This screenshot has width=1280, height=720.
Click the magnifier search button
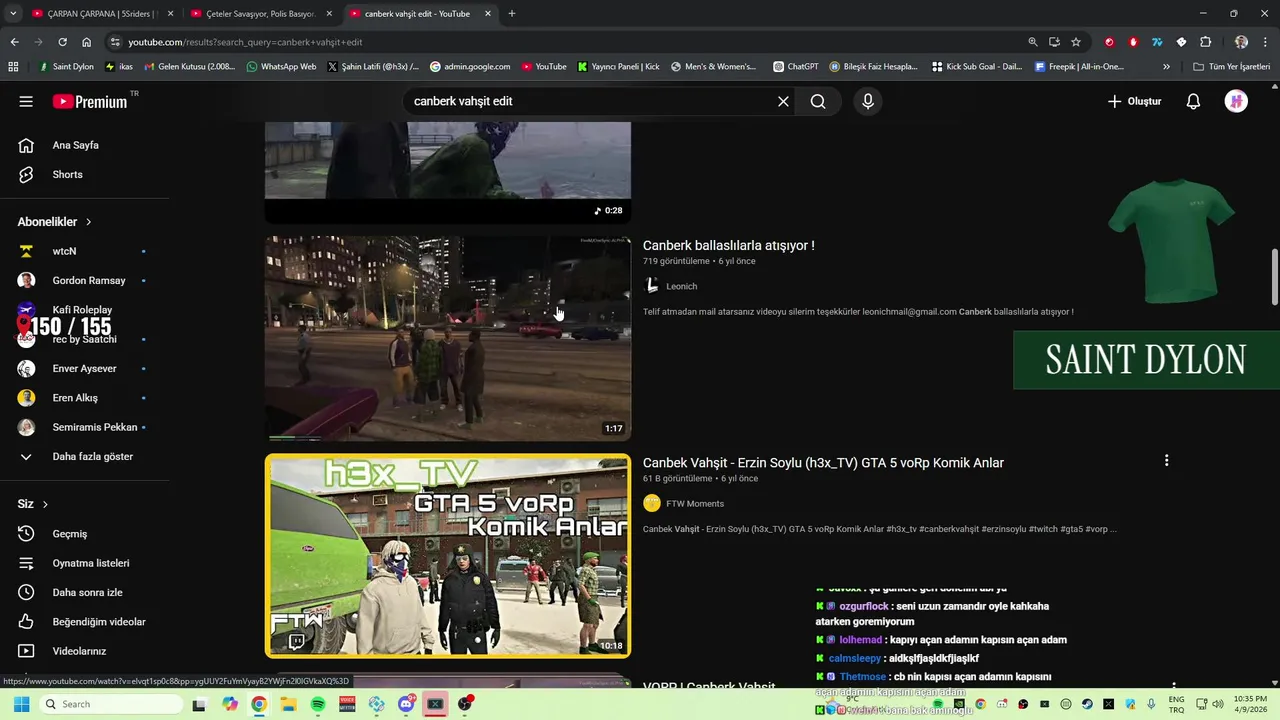(x=818, y=101)
